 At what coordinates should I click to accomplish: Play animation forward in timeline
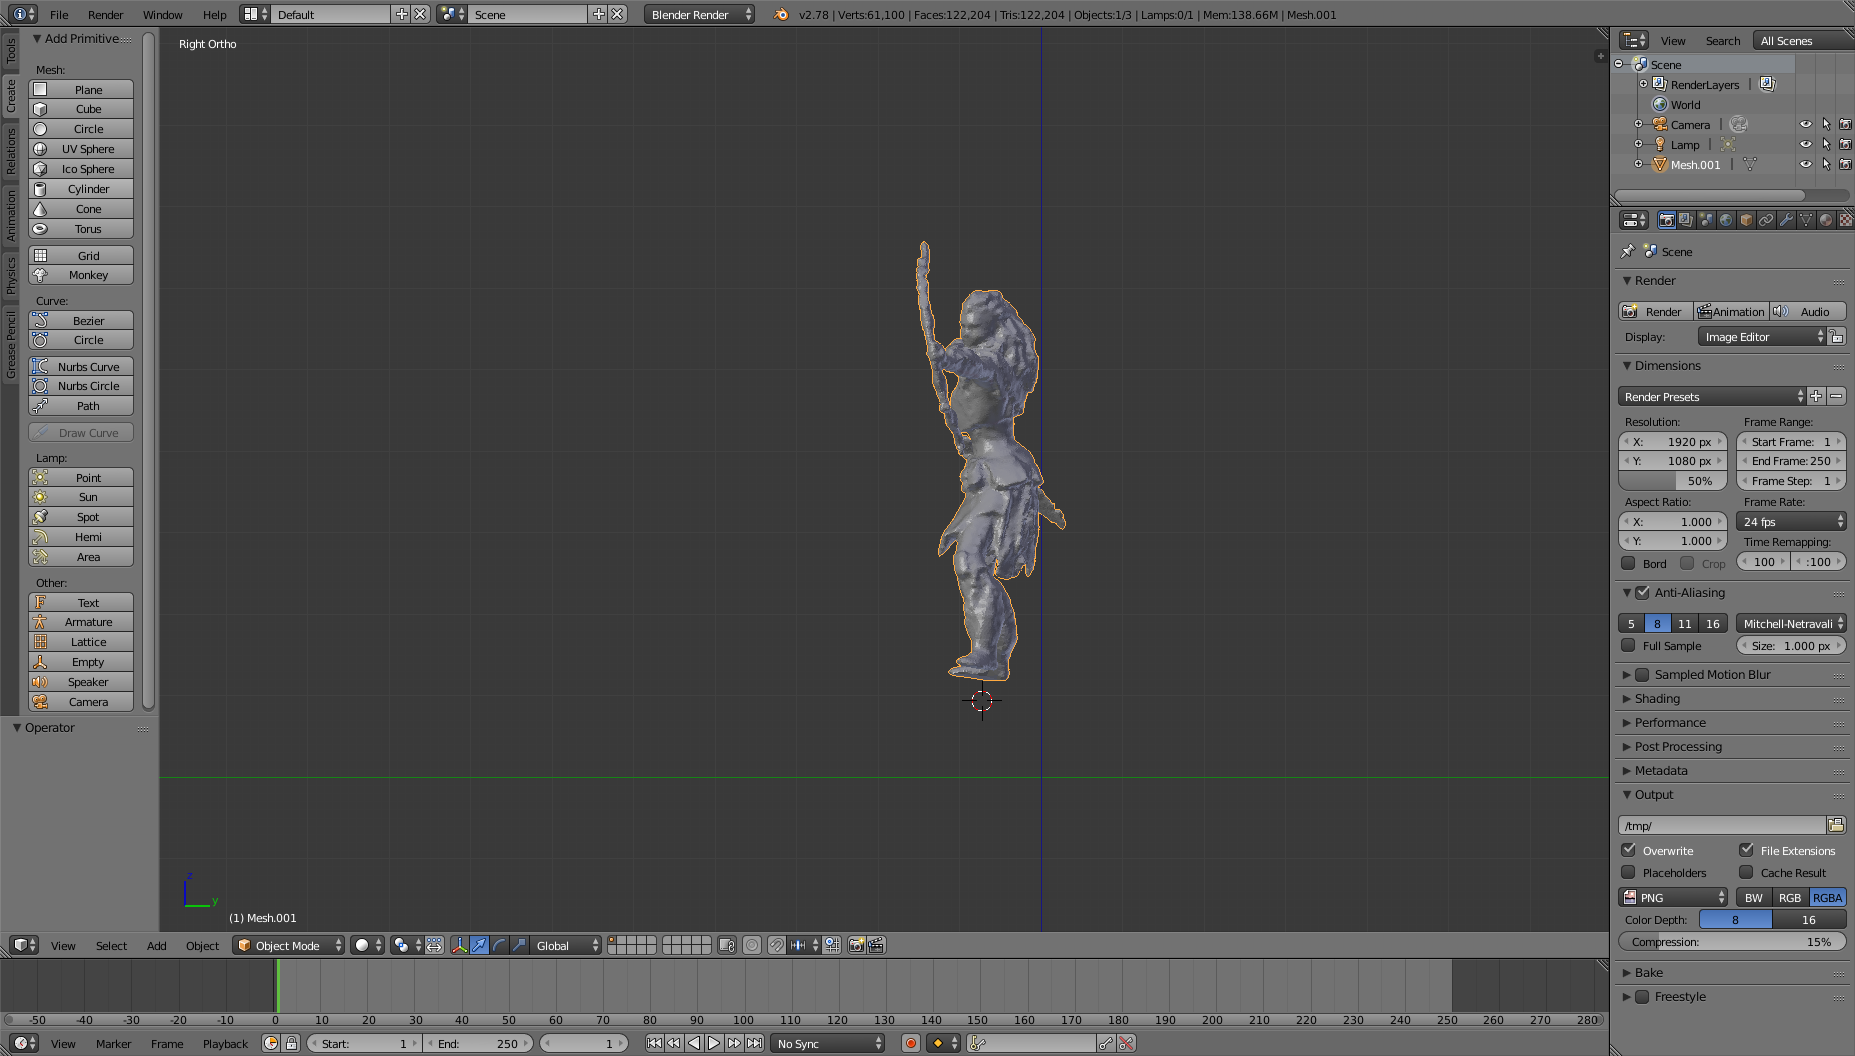click(714, 1043)
